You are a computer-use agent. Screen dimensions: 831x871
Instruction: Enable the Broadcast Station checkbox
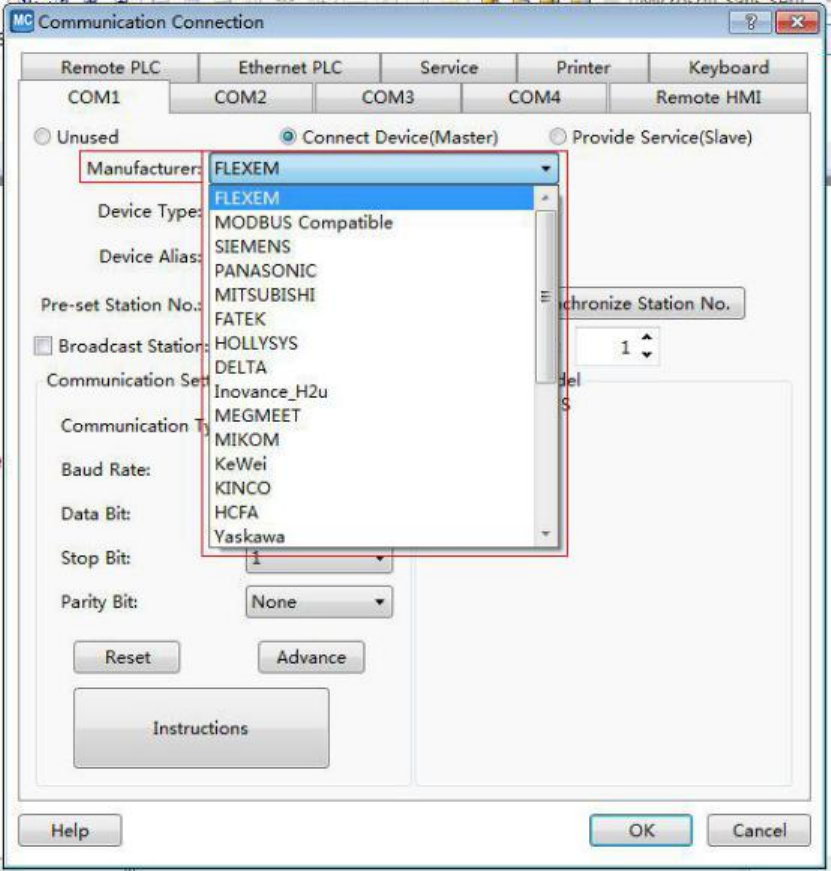click(x=43, y=346)
